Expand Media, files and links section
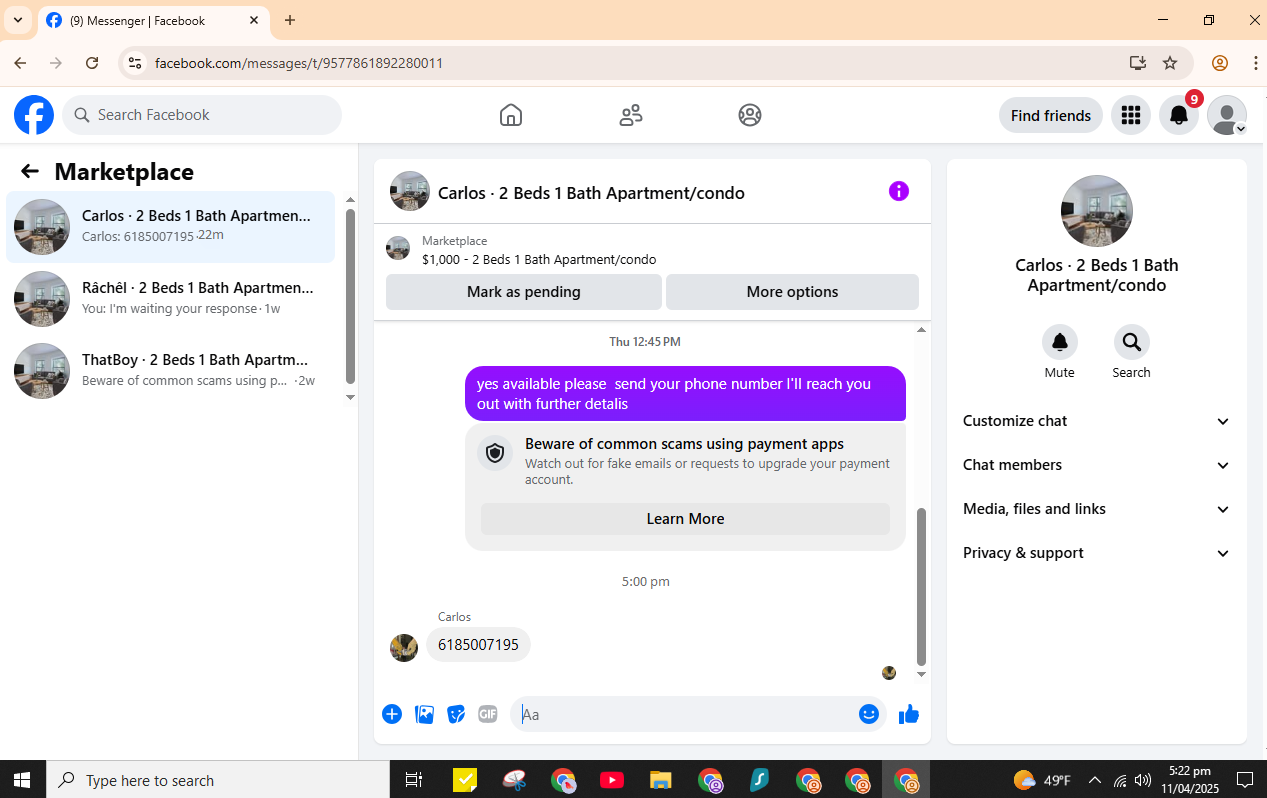The height and width of the screenshot is (798, 1267). pyautogui.click(x=1097, y=509)
